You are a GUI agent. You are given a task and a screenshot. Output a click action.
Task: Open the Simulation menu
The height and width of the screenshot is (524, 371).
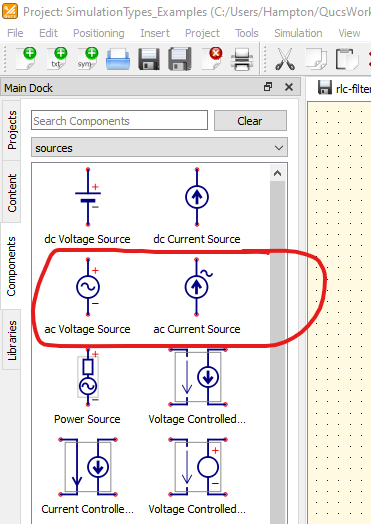298,33
